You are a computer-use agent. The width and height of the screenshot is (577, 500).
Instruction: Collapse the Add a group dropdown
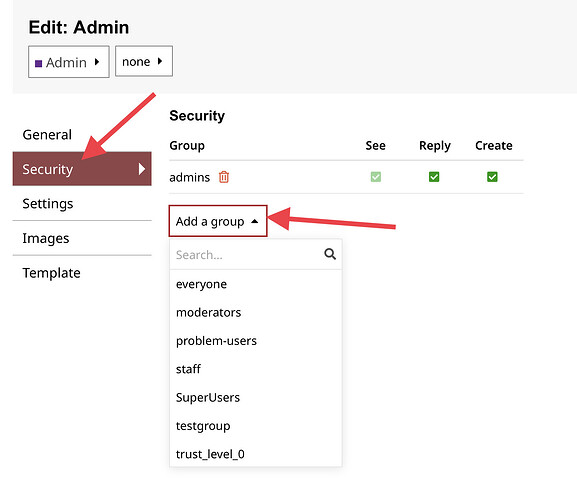coord(218,221)
